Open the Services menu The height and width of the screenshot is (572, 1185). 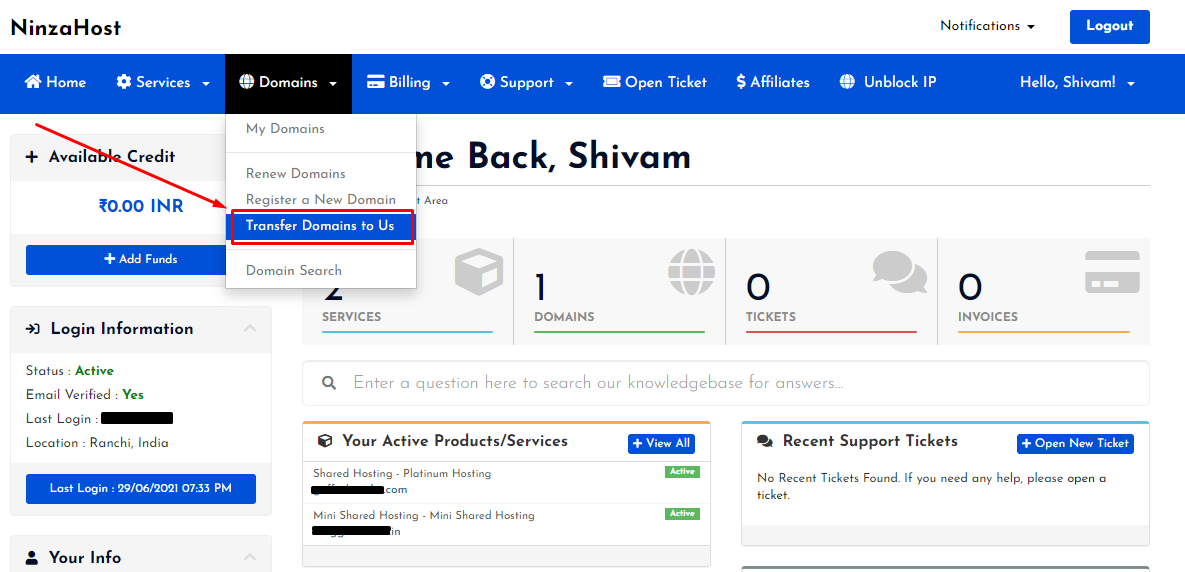(162, 82)
